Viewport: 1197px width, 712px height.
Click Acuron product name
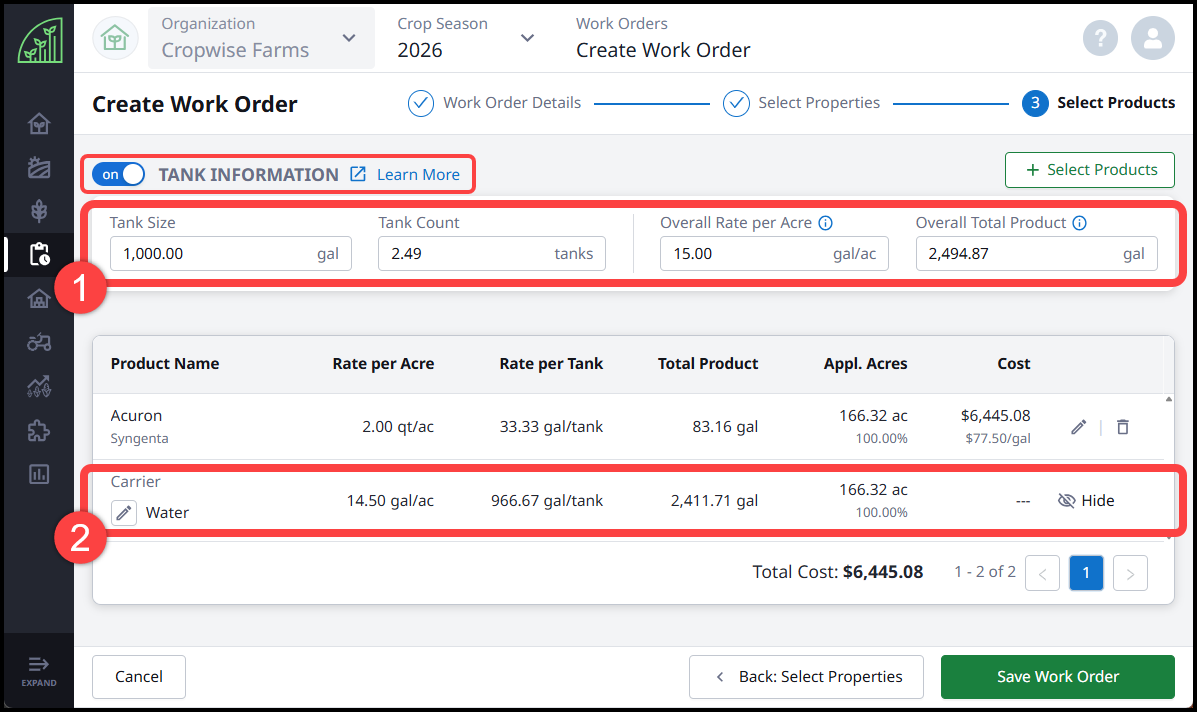pyautogui.click(x=137, y=416)
